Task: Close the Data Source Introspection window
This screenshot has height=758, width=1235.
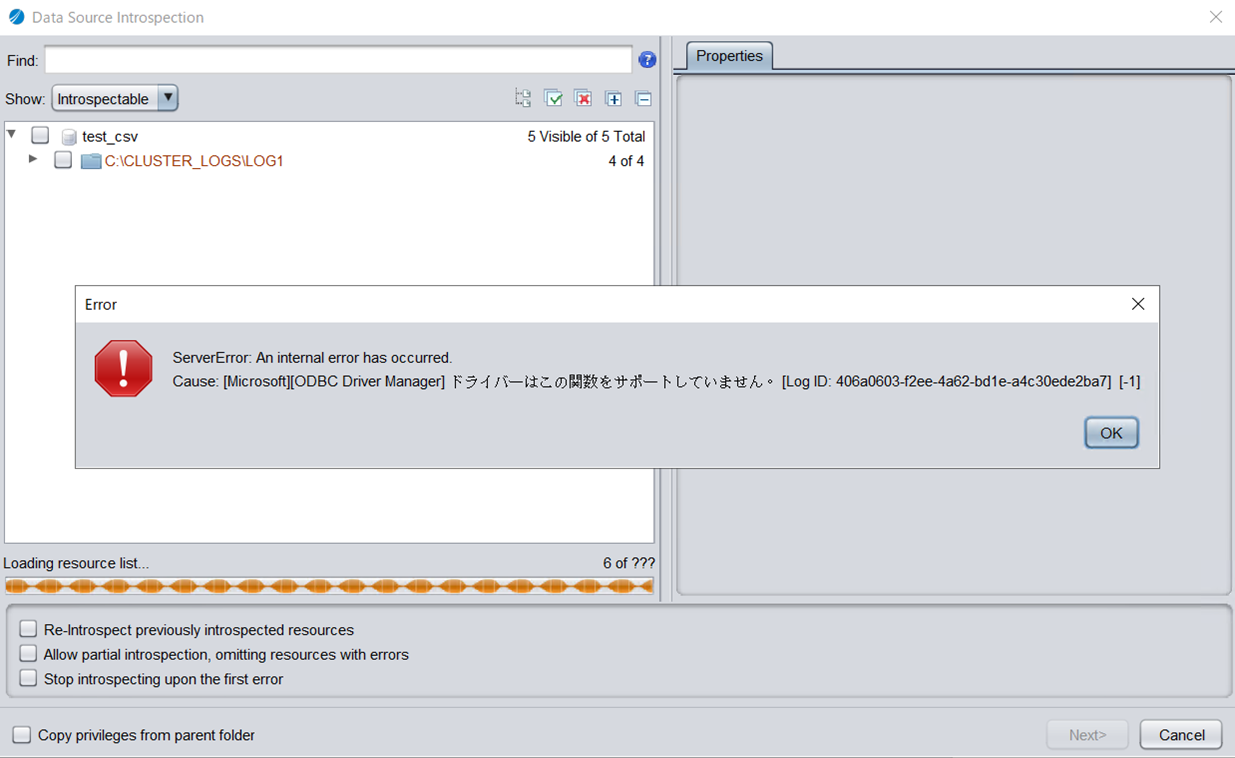Action: (1216, 17)
